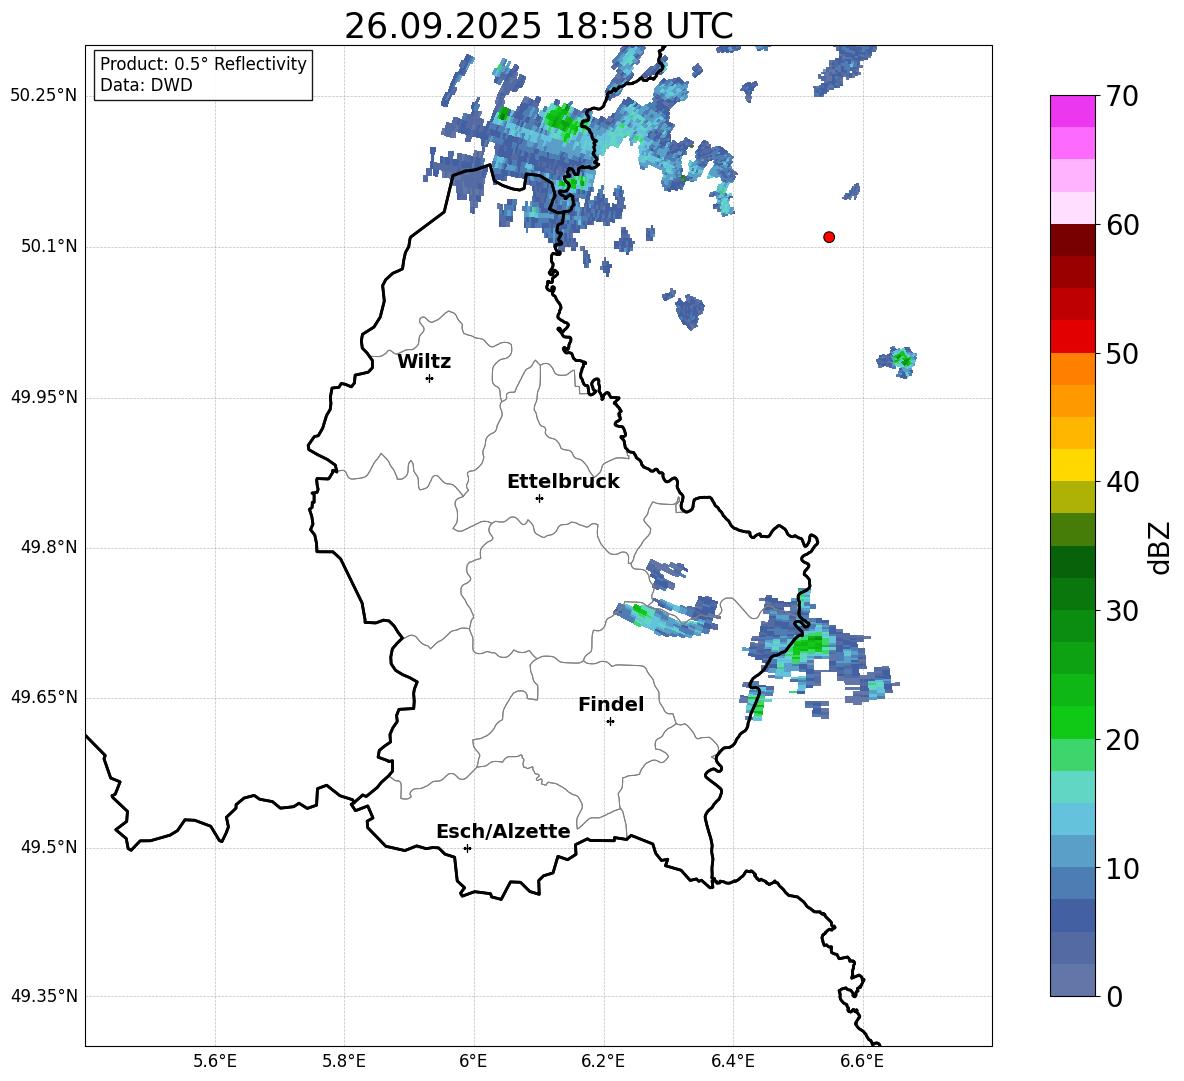Image resolution: width=1184 pixels, height=1081 pixels.
Task: Click the Wiltz label
Action: coord(424,362)
